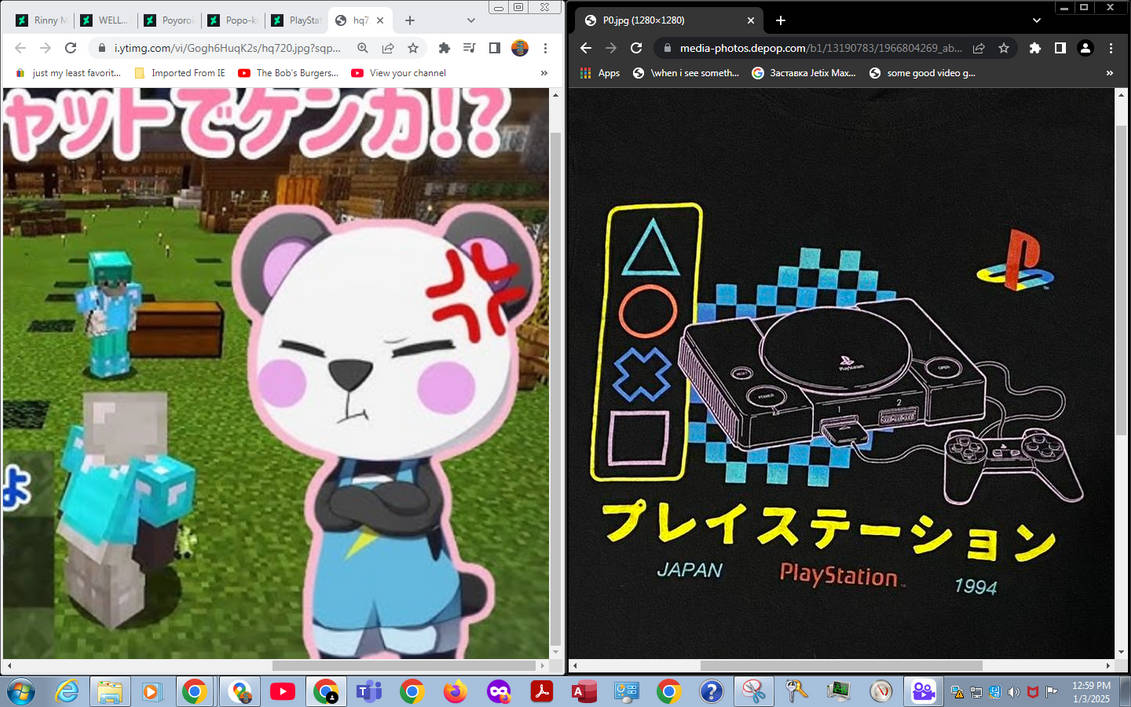Open 'The Bob's Burgers' bookmark

point(288,73)
